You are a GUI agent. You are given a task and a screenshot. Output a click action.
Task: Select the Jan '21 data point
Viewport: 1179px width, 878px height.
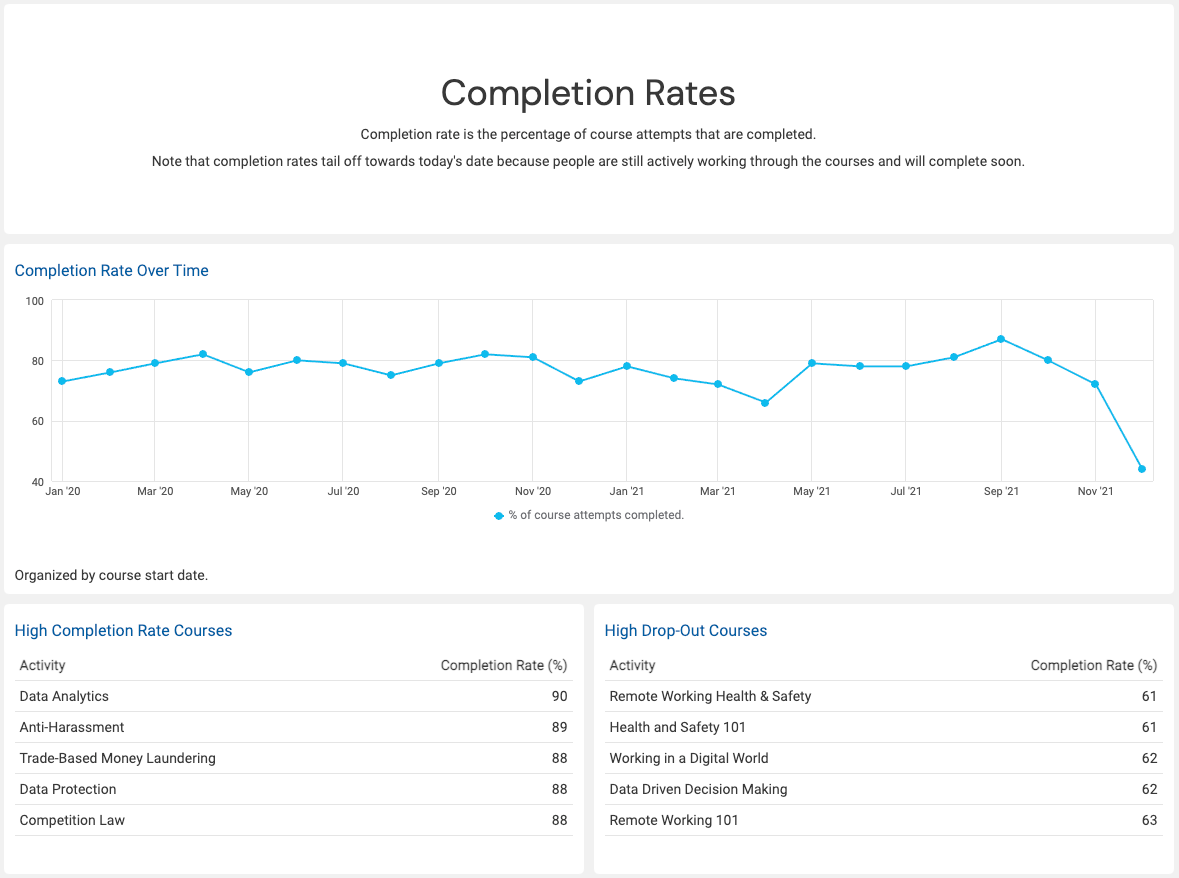[627, 366]
